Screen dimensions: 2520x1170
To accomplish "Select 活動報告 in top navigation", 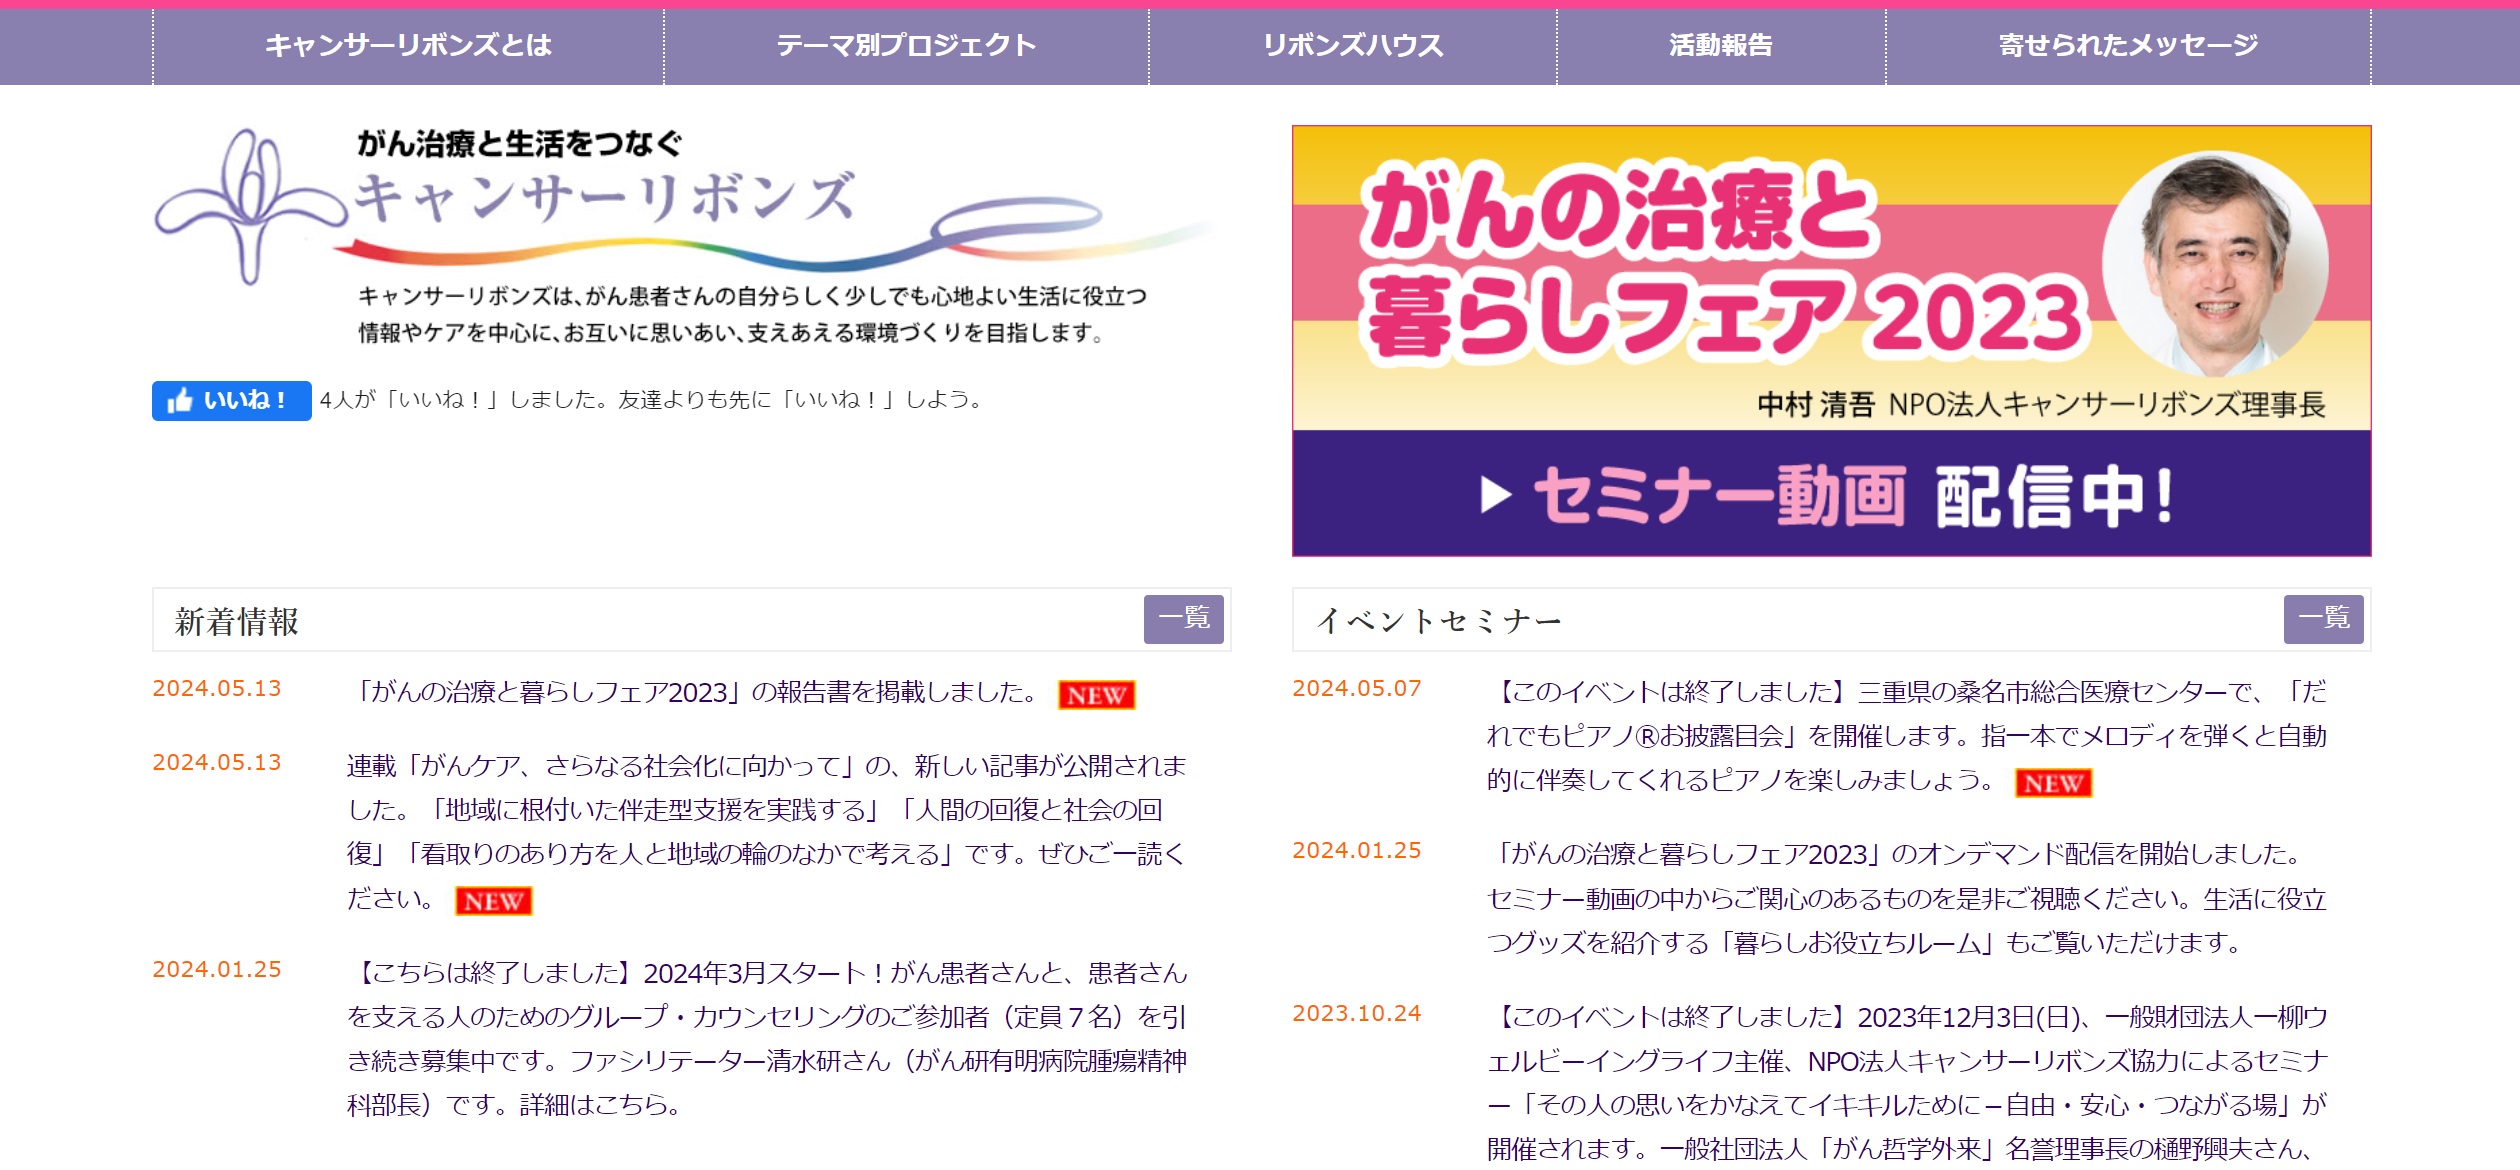I will (x=1720, y=46).
